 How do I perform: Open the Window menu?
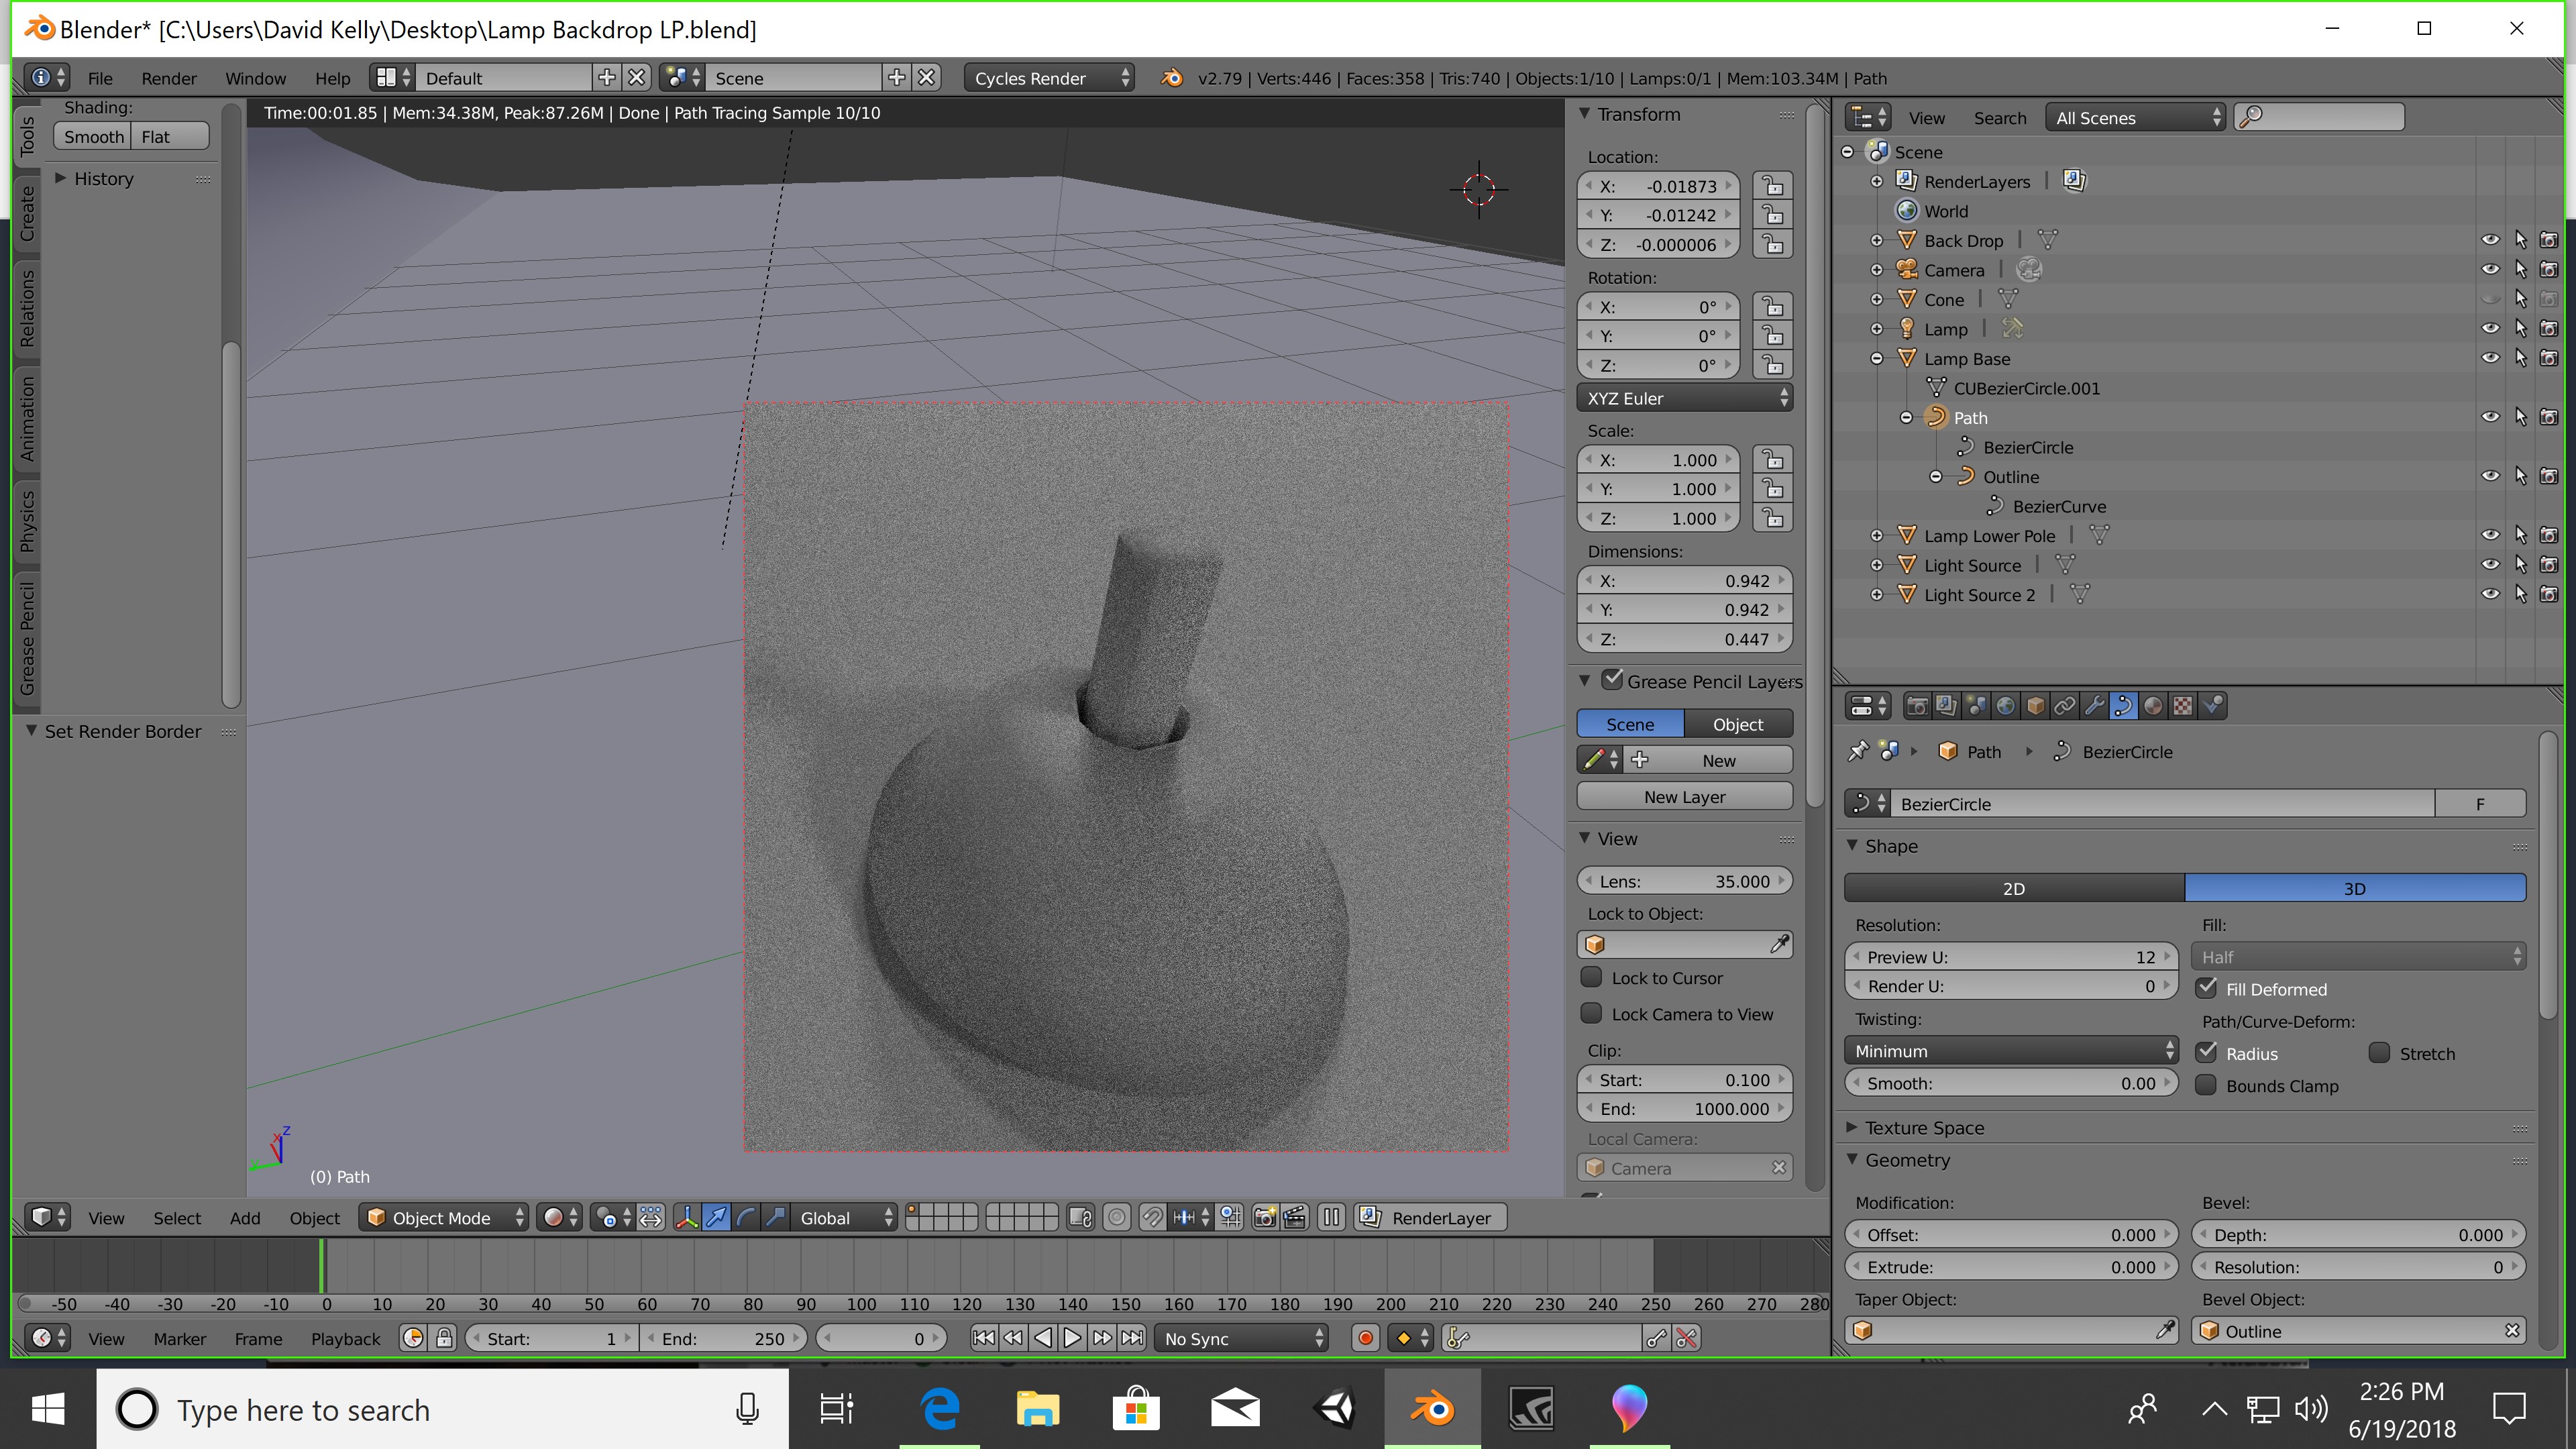click(255, 78)
